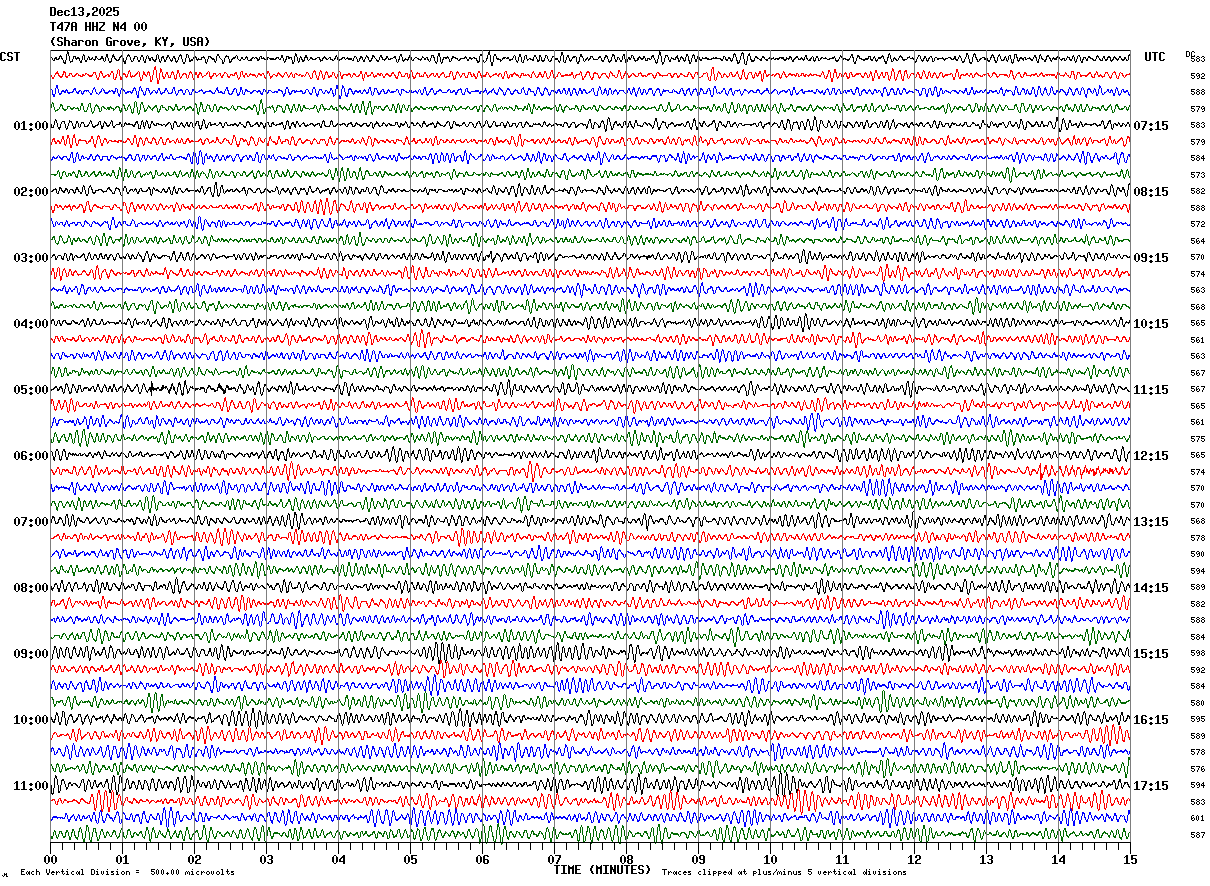
Task: Select the DC offset value 573
Action: pos(1197,175)
